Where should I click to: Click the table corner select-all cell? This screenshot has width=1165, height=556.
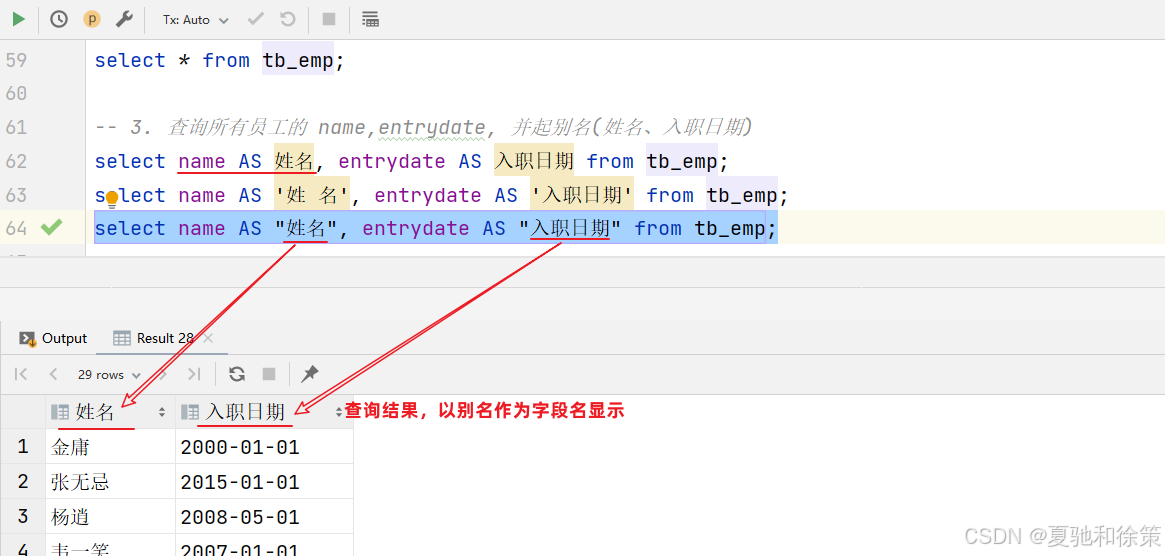coord(22,412)
